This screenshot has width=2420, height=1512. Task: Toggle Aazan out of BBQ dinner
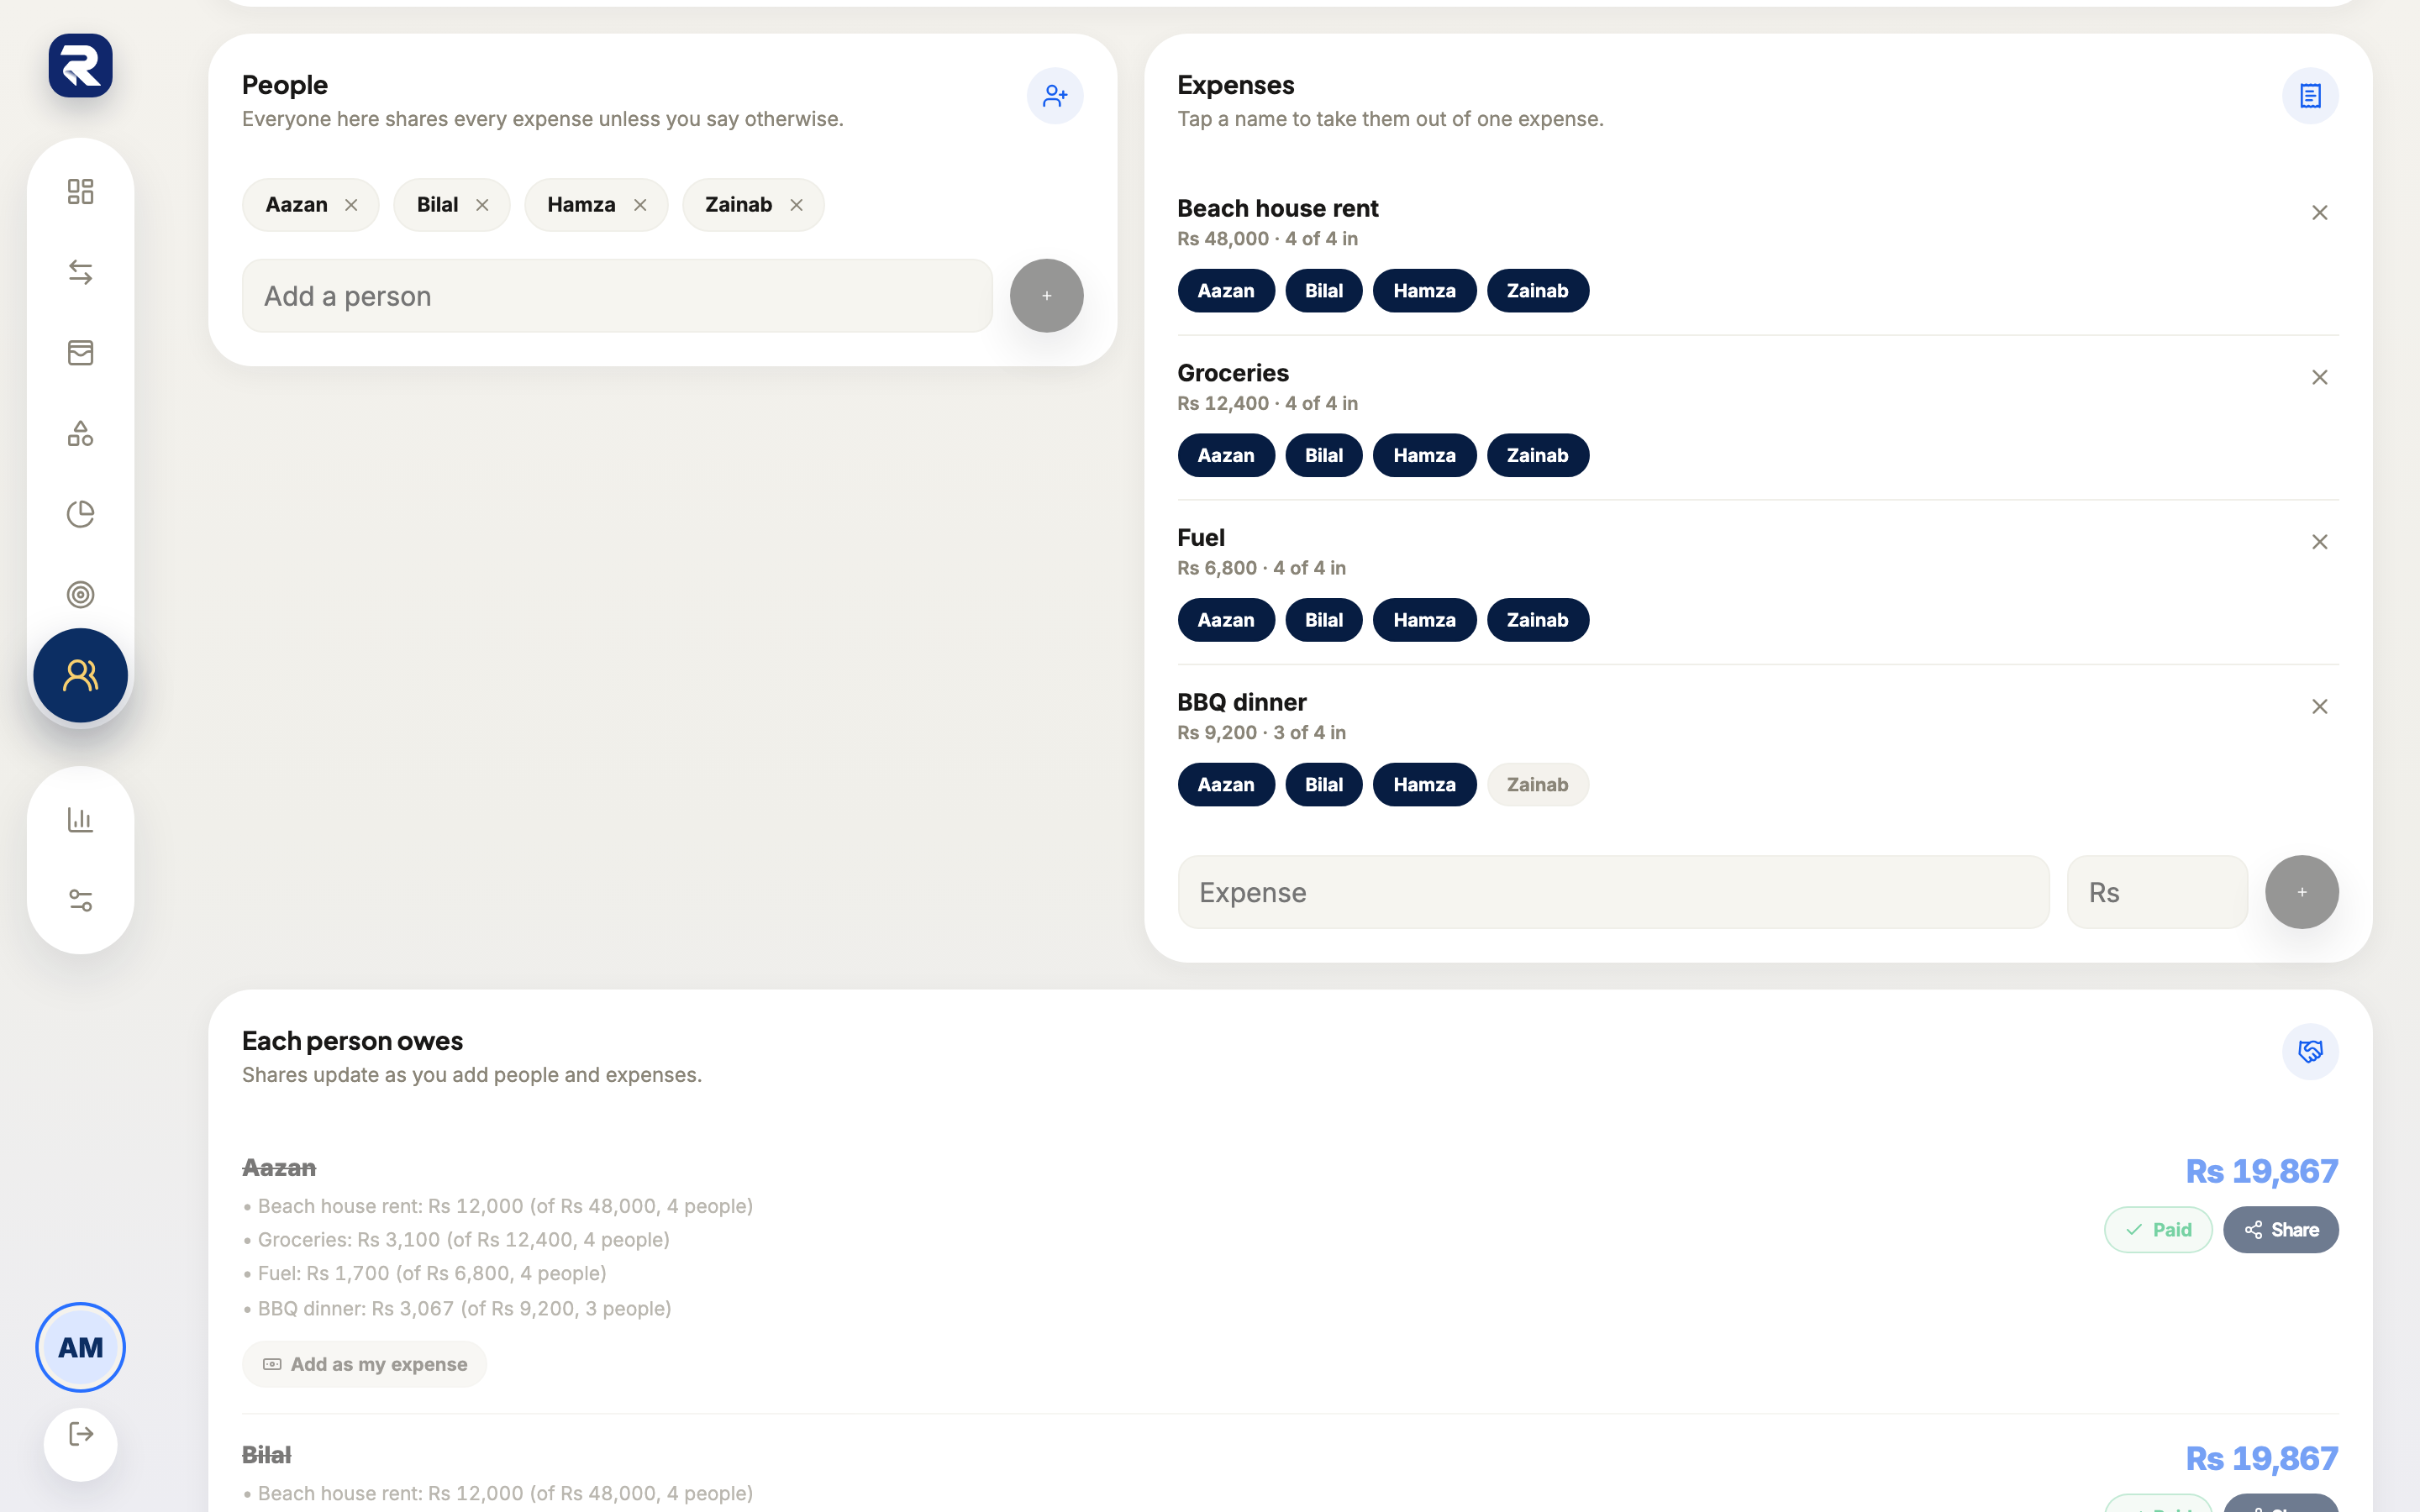(1226, 785)
